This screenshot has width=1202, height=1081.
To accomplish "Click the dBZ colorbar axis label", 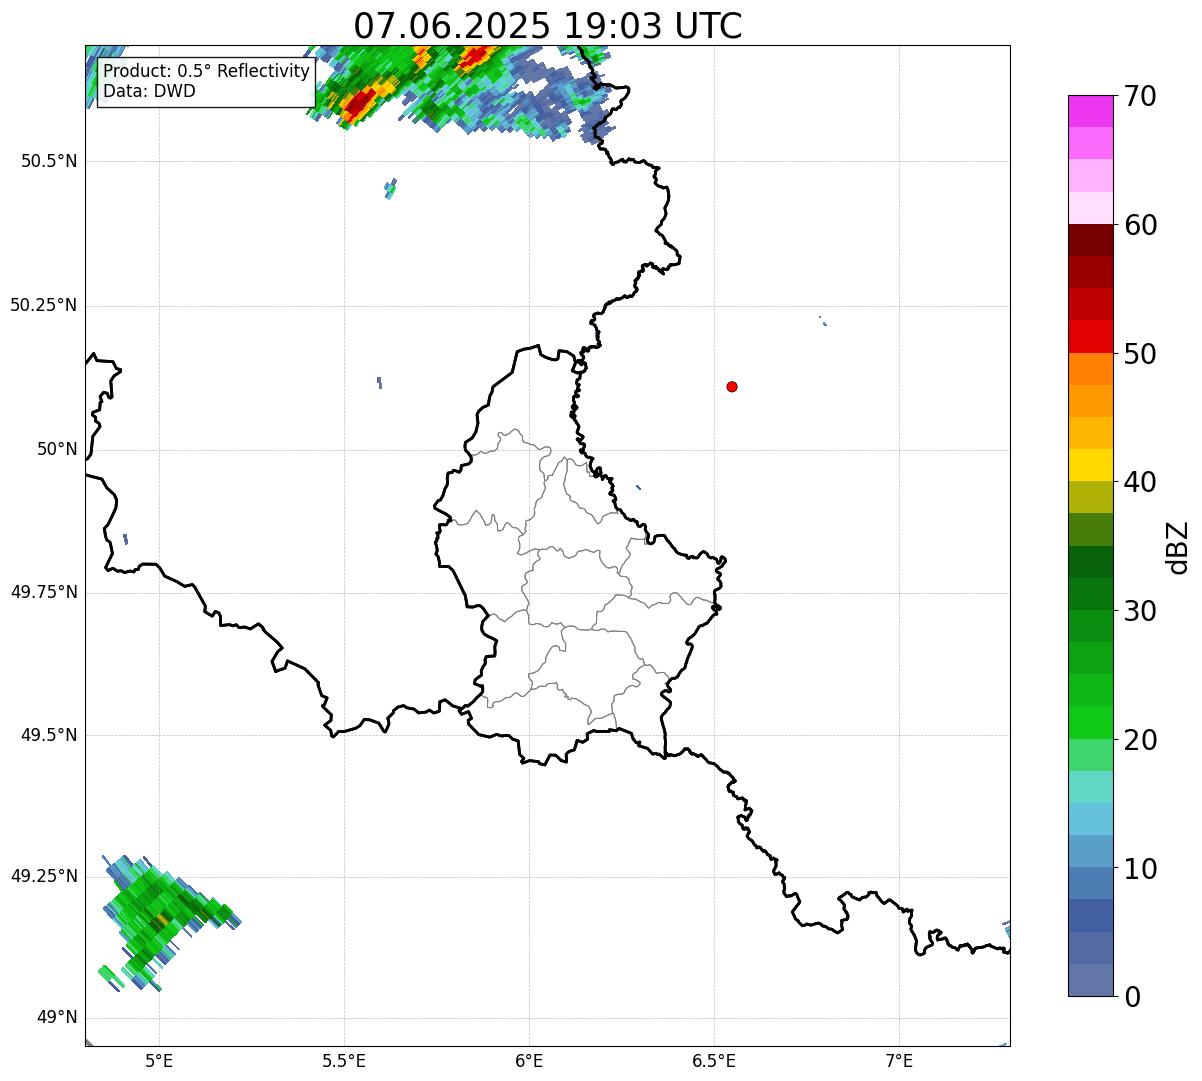I will 1178,547.
